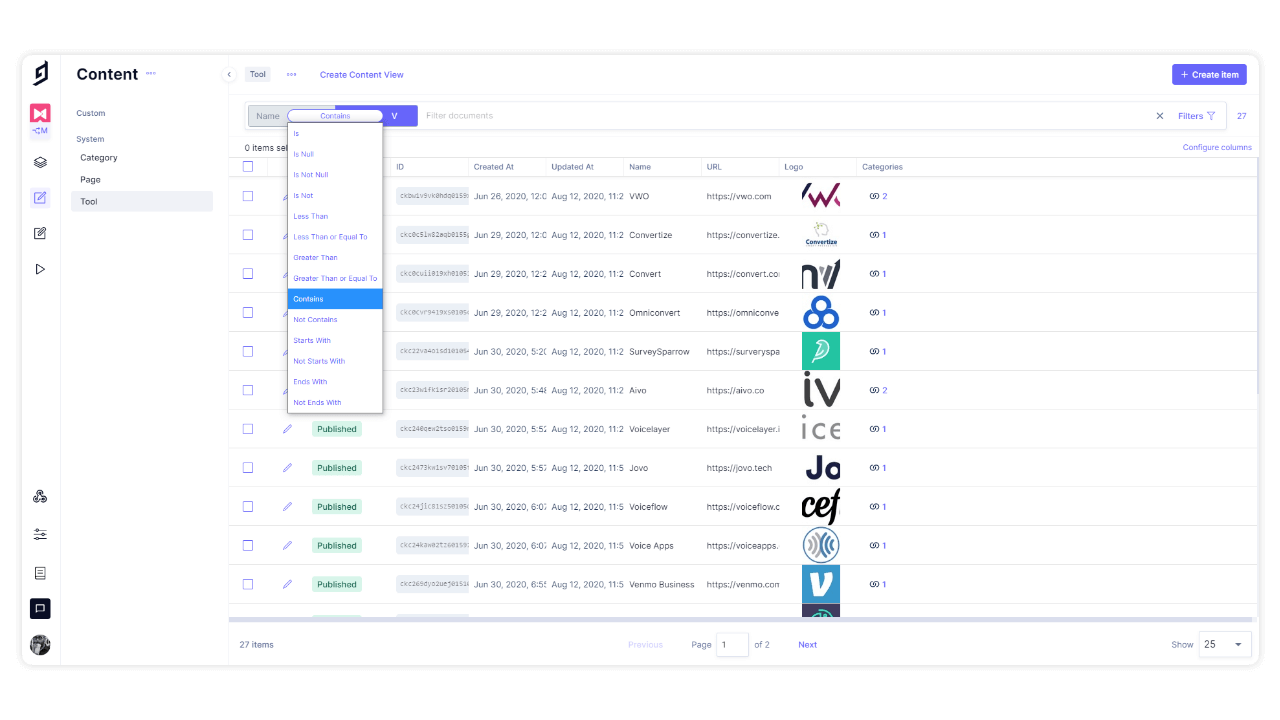Select the Tool model in sidebar
This screenshot has width=1280, height=720.
click(x=142, y=201)
